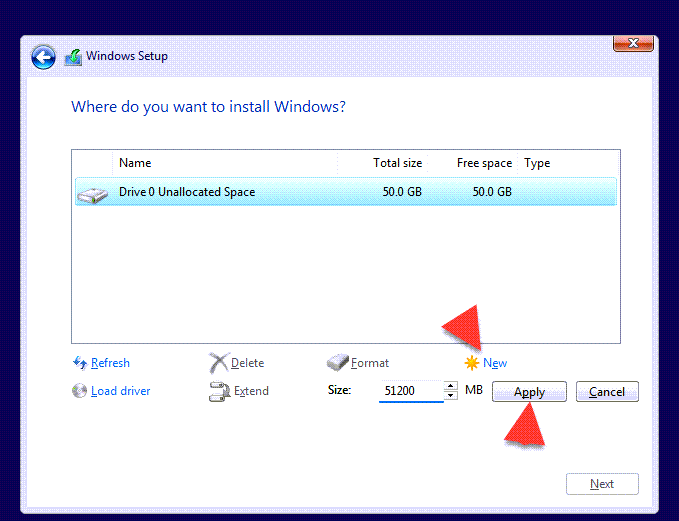Sort by the Total size column header
Viewport: 679px width, 521px height.
(397, 163)
